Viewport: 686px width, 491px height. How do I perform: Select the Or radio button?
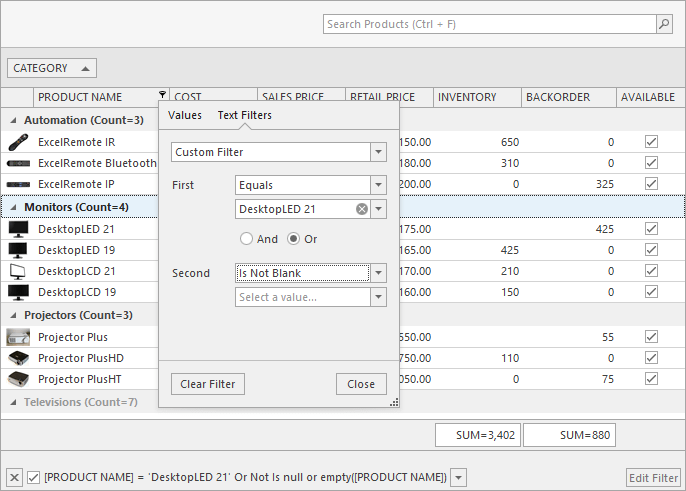[294, 239]
